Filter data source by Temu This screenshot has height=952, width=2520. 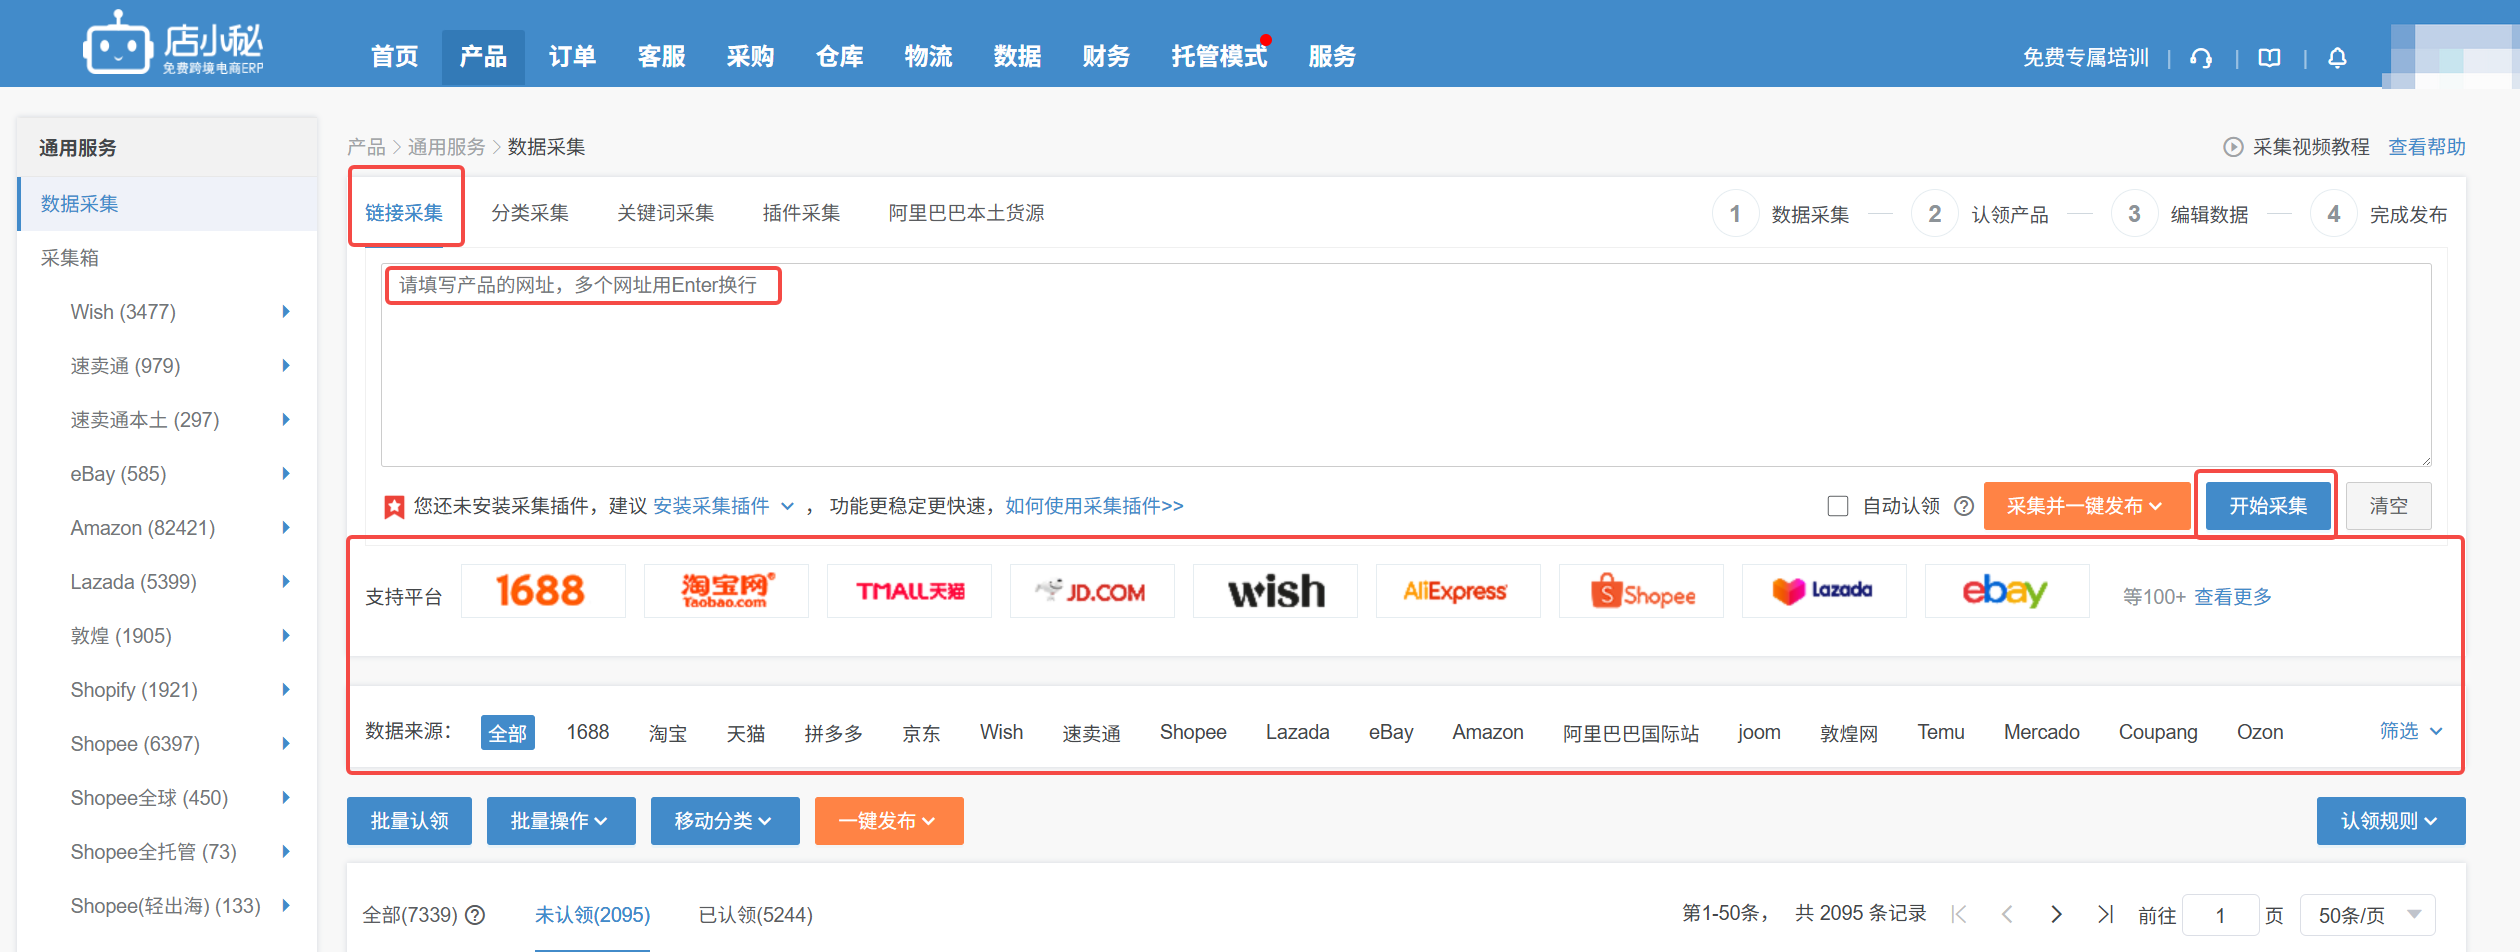pos(1941,732)
